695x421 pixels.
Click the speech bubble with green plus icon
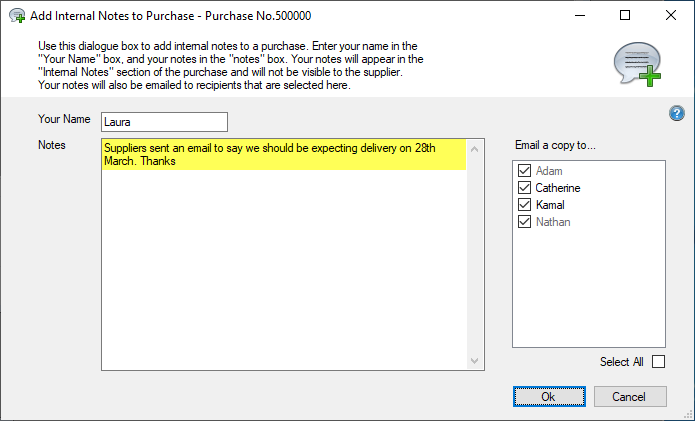pos(636,65)
